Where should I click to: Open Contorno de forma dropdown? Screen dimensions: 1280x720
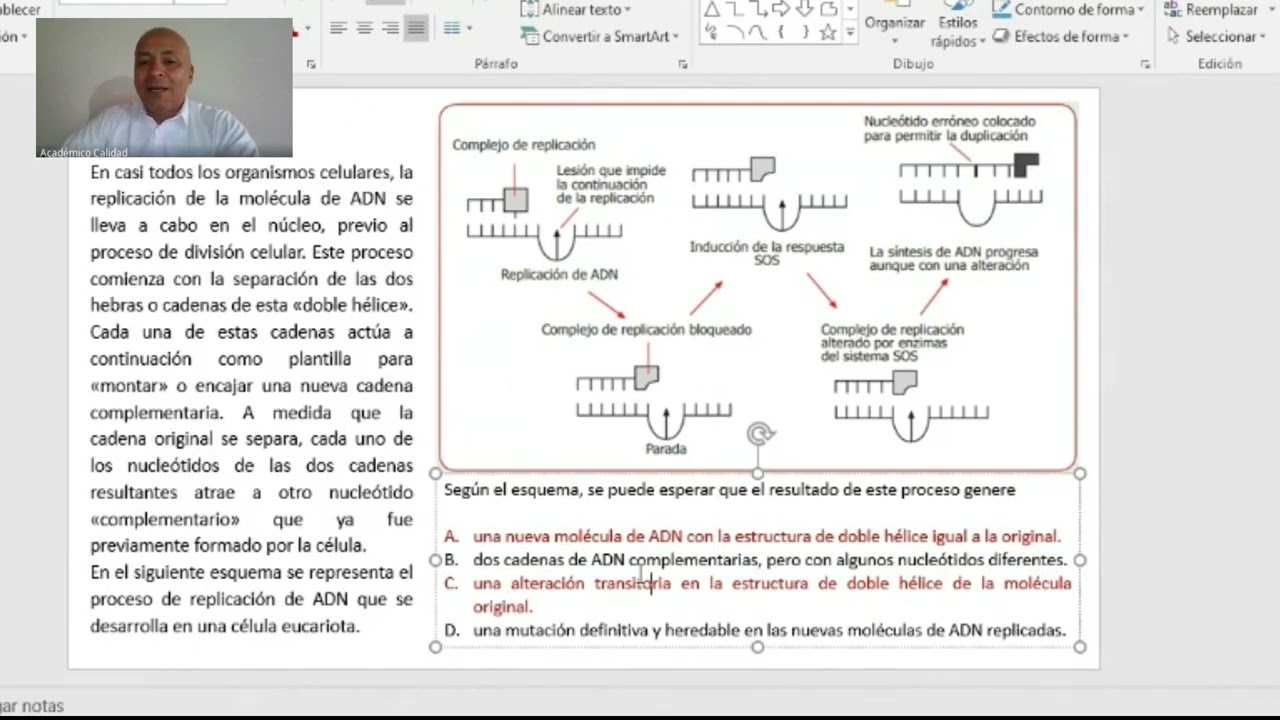(1068, 10)
